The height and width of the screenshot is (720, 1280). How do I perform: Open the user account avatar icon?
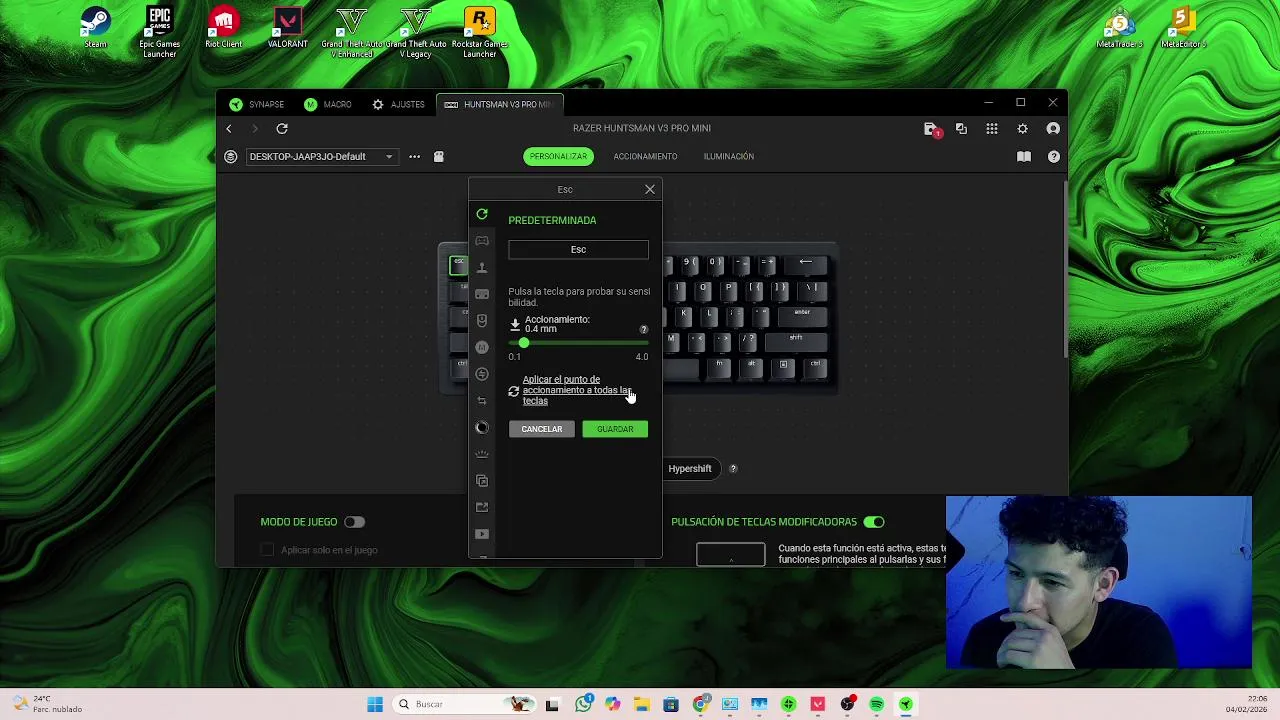1053,128
